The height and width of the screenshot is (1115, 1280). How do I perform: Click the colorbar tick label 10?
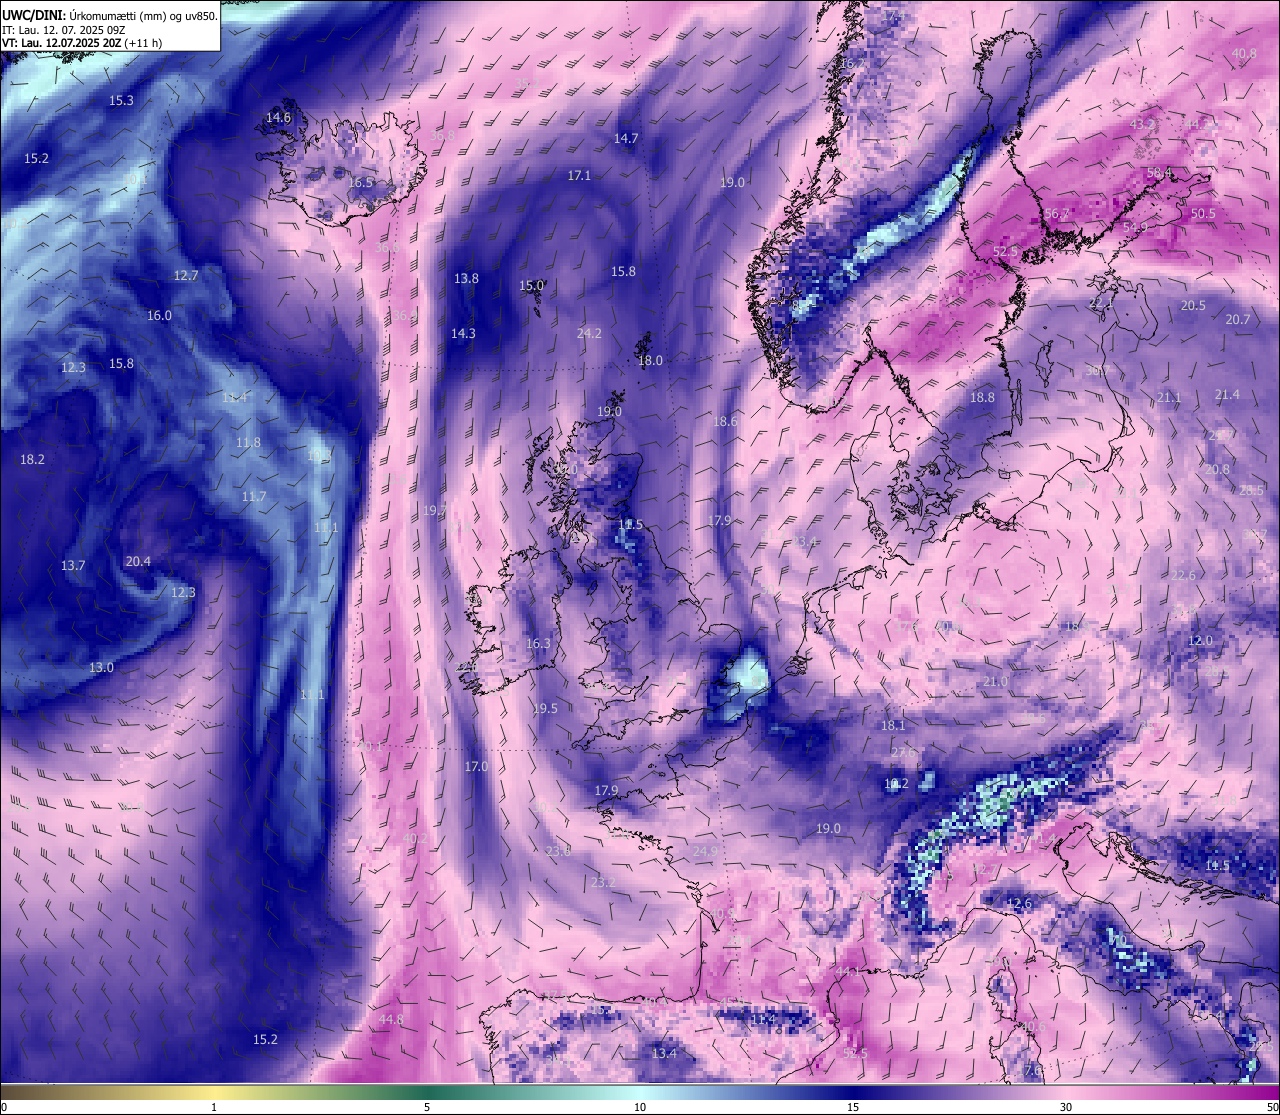point(640,1107)
